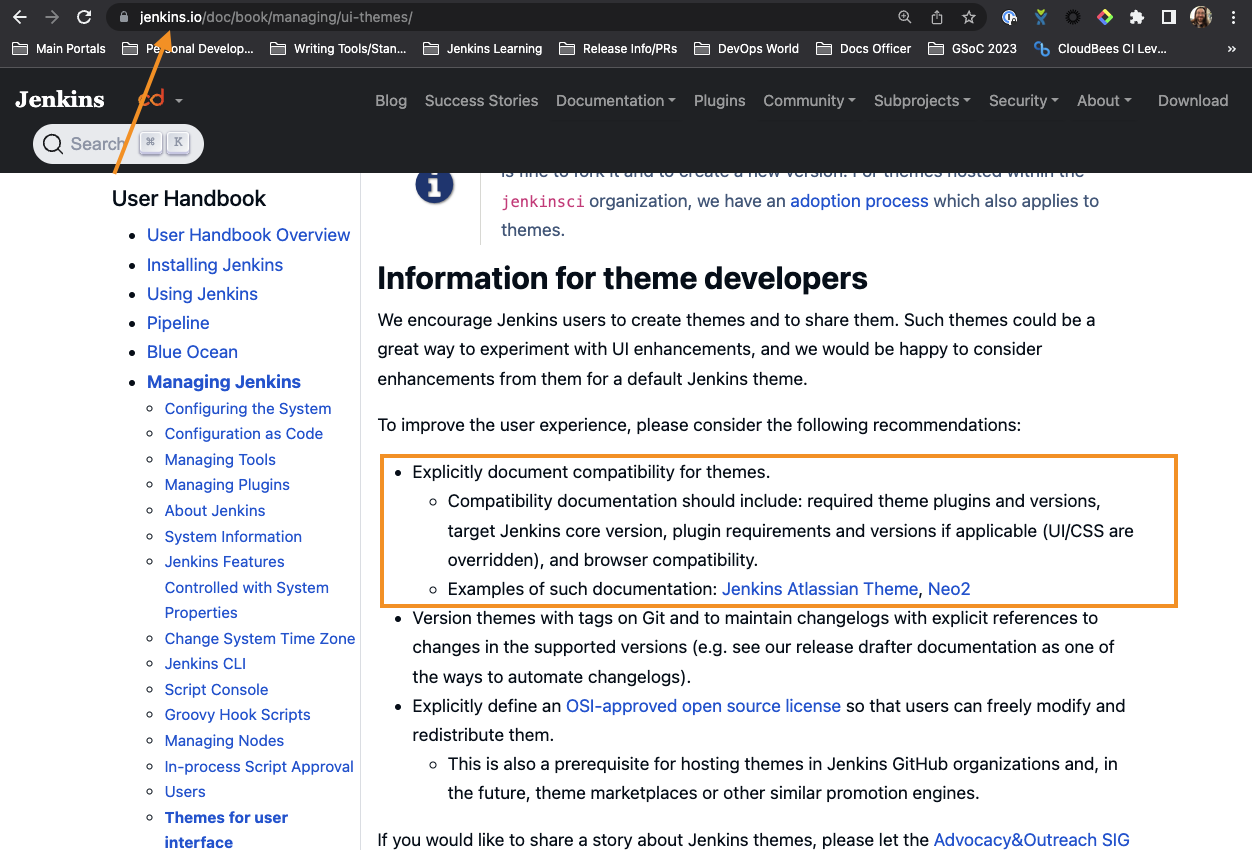Expand the Subprojects dropdown menu
Viewport: 1252px width, 850px height.
click(922, 100)
